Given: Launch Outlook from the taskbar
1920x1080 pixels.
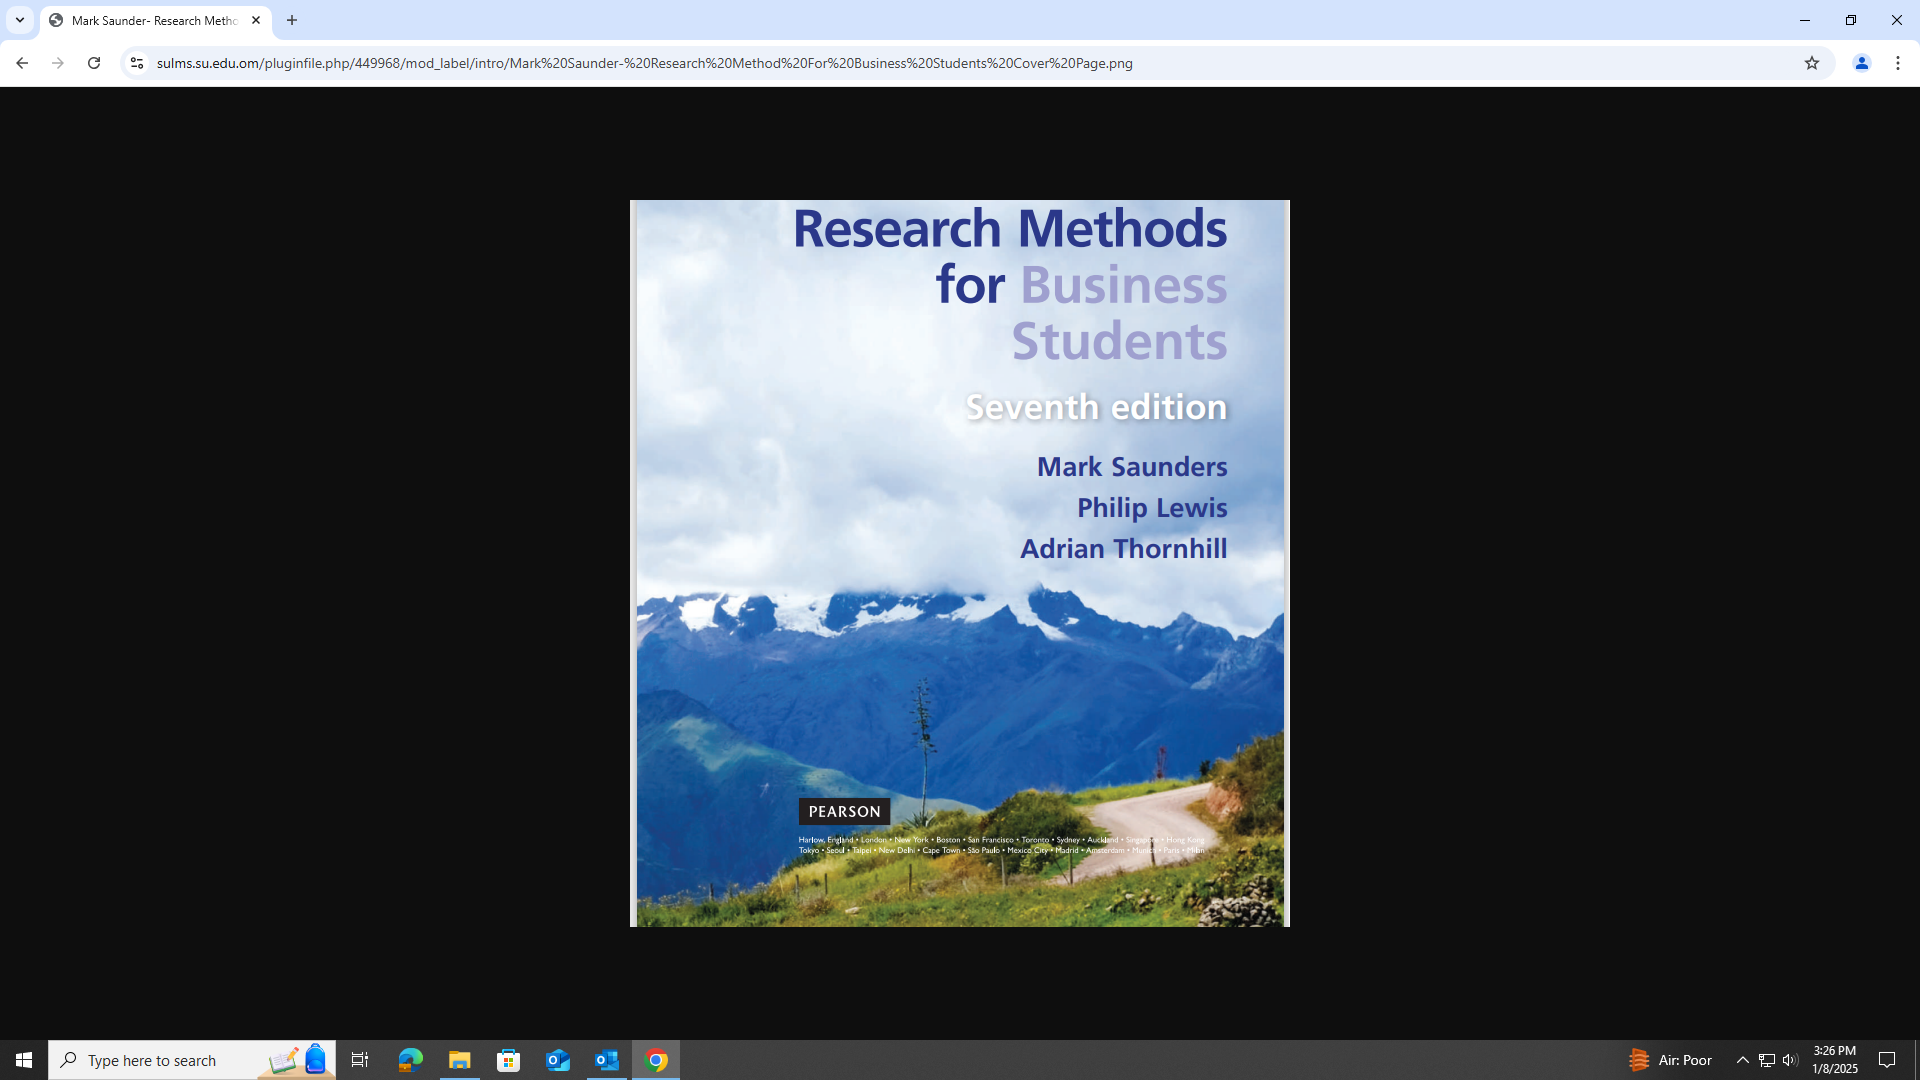Looking at the screenshot, I should click(x=607, y=1059).
